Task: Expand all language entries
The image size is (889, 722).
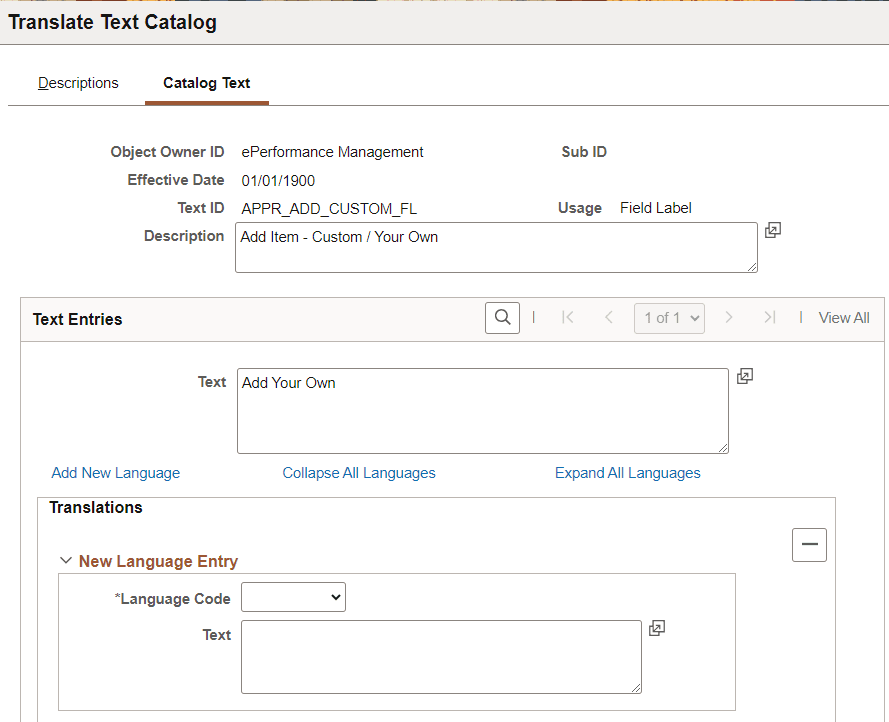Action: 627,472
